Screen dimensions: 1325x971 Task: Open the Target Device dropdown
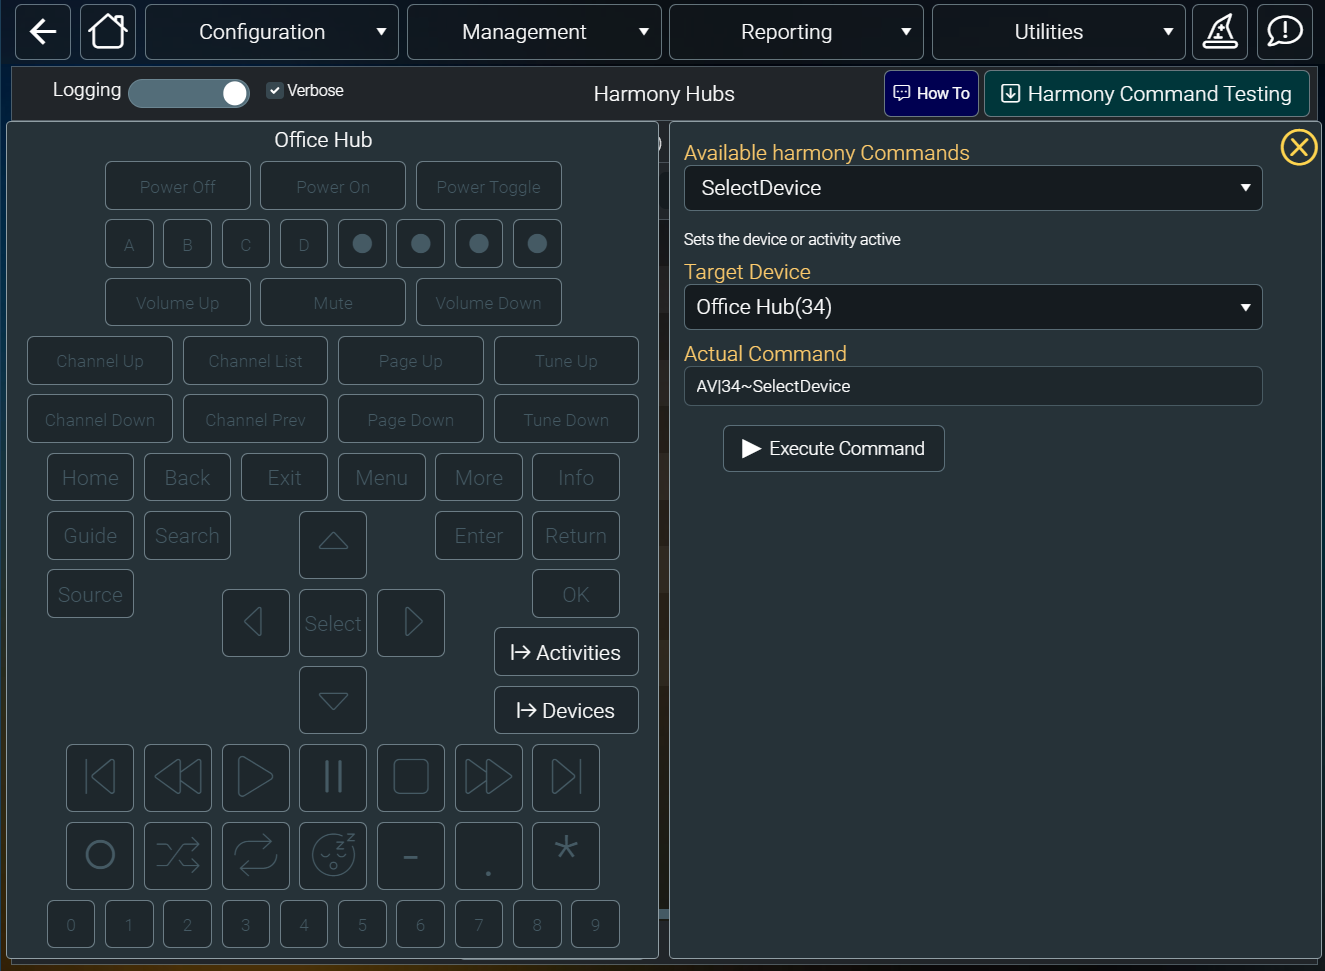(973, 307)
